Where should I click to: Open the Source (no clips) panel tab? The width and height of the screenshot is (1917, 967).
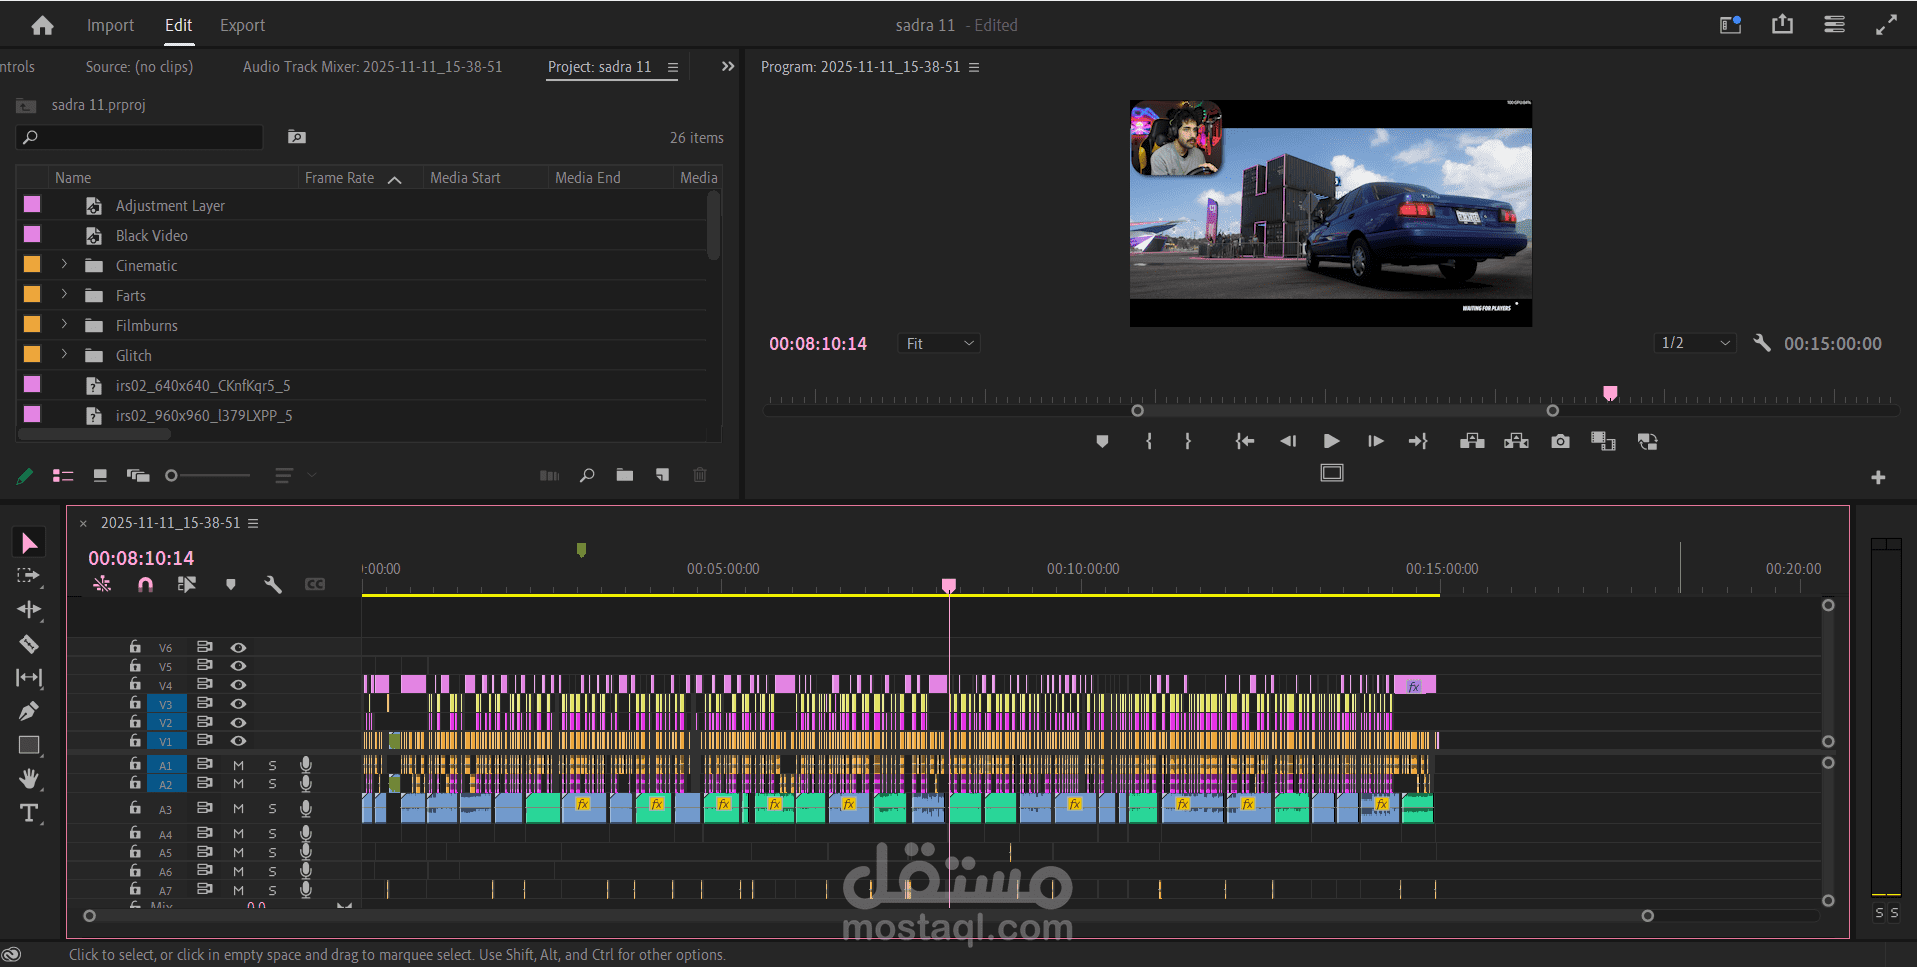(x=139, y=67)
